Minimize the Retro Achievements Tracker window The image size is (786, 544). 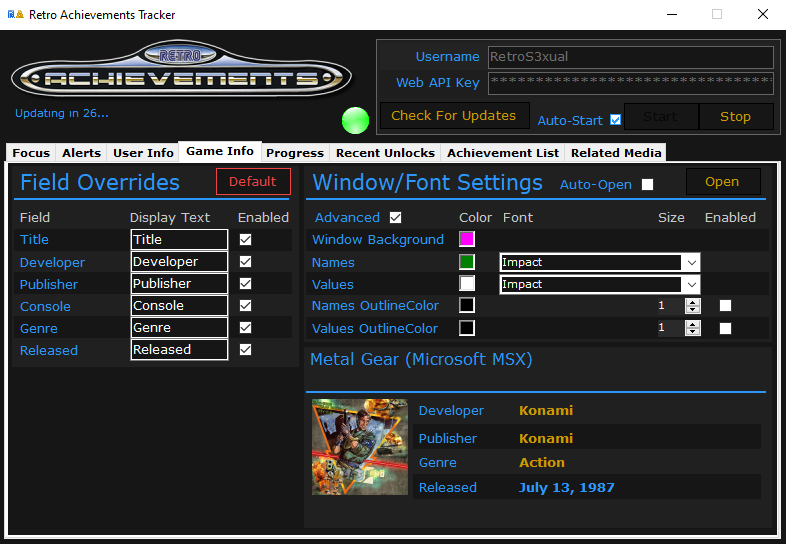coord(672,15)
